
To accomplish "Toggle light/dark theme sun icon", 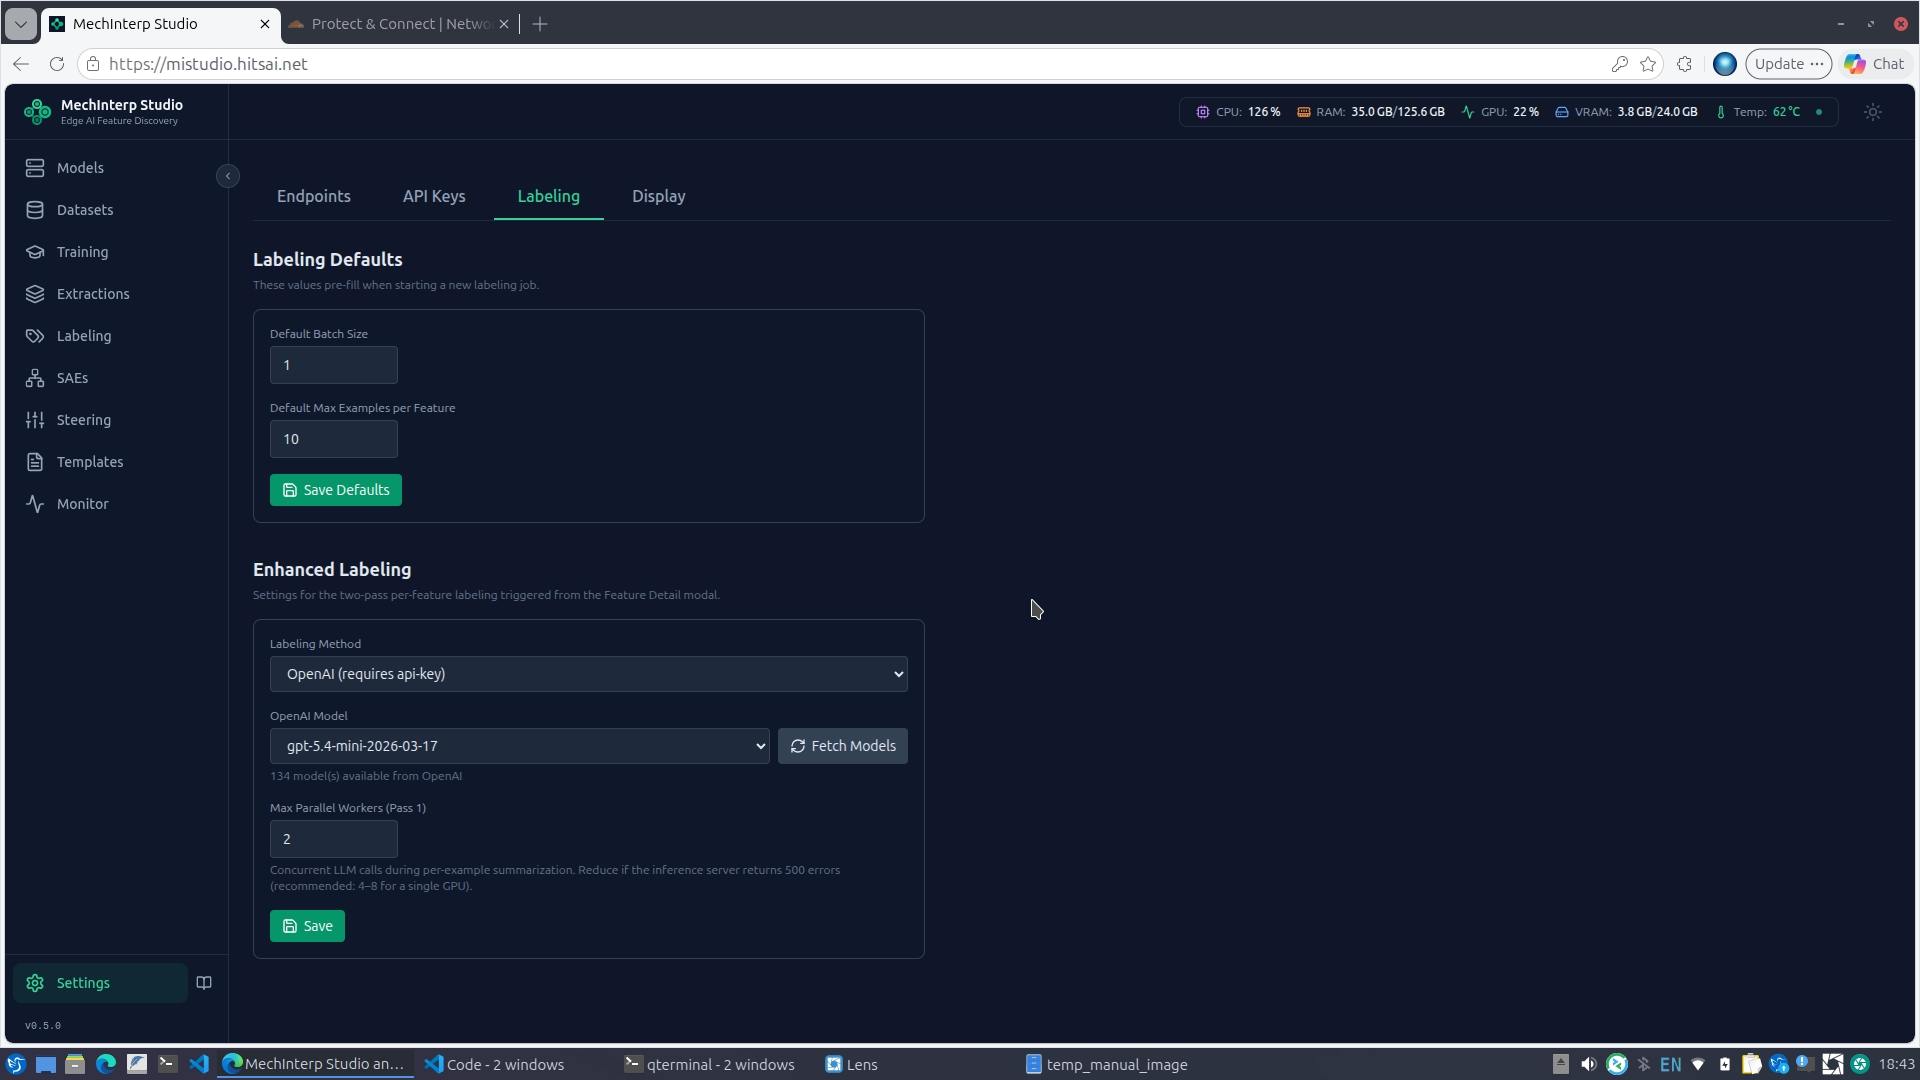I will [x=1873, y=112].
